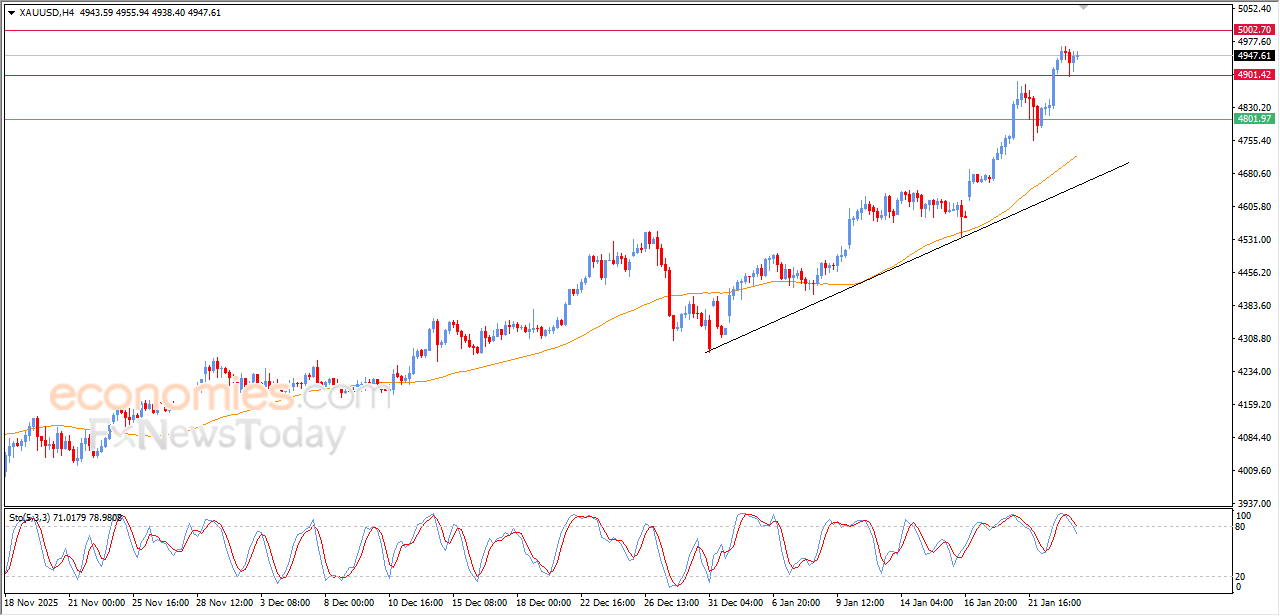
Task: Click the 4159.20 price axis label
Action: coord(1254,405)
